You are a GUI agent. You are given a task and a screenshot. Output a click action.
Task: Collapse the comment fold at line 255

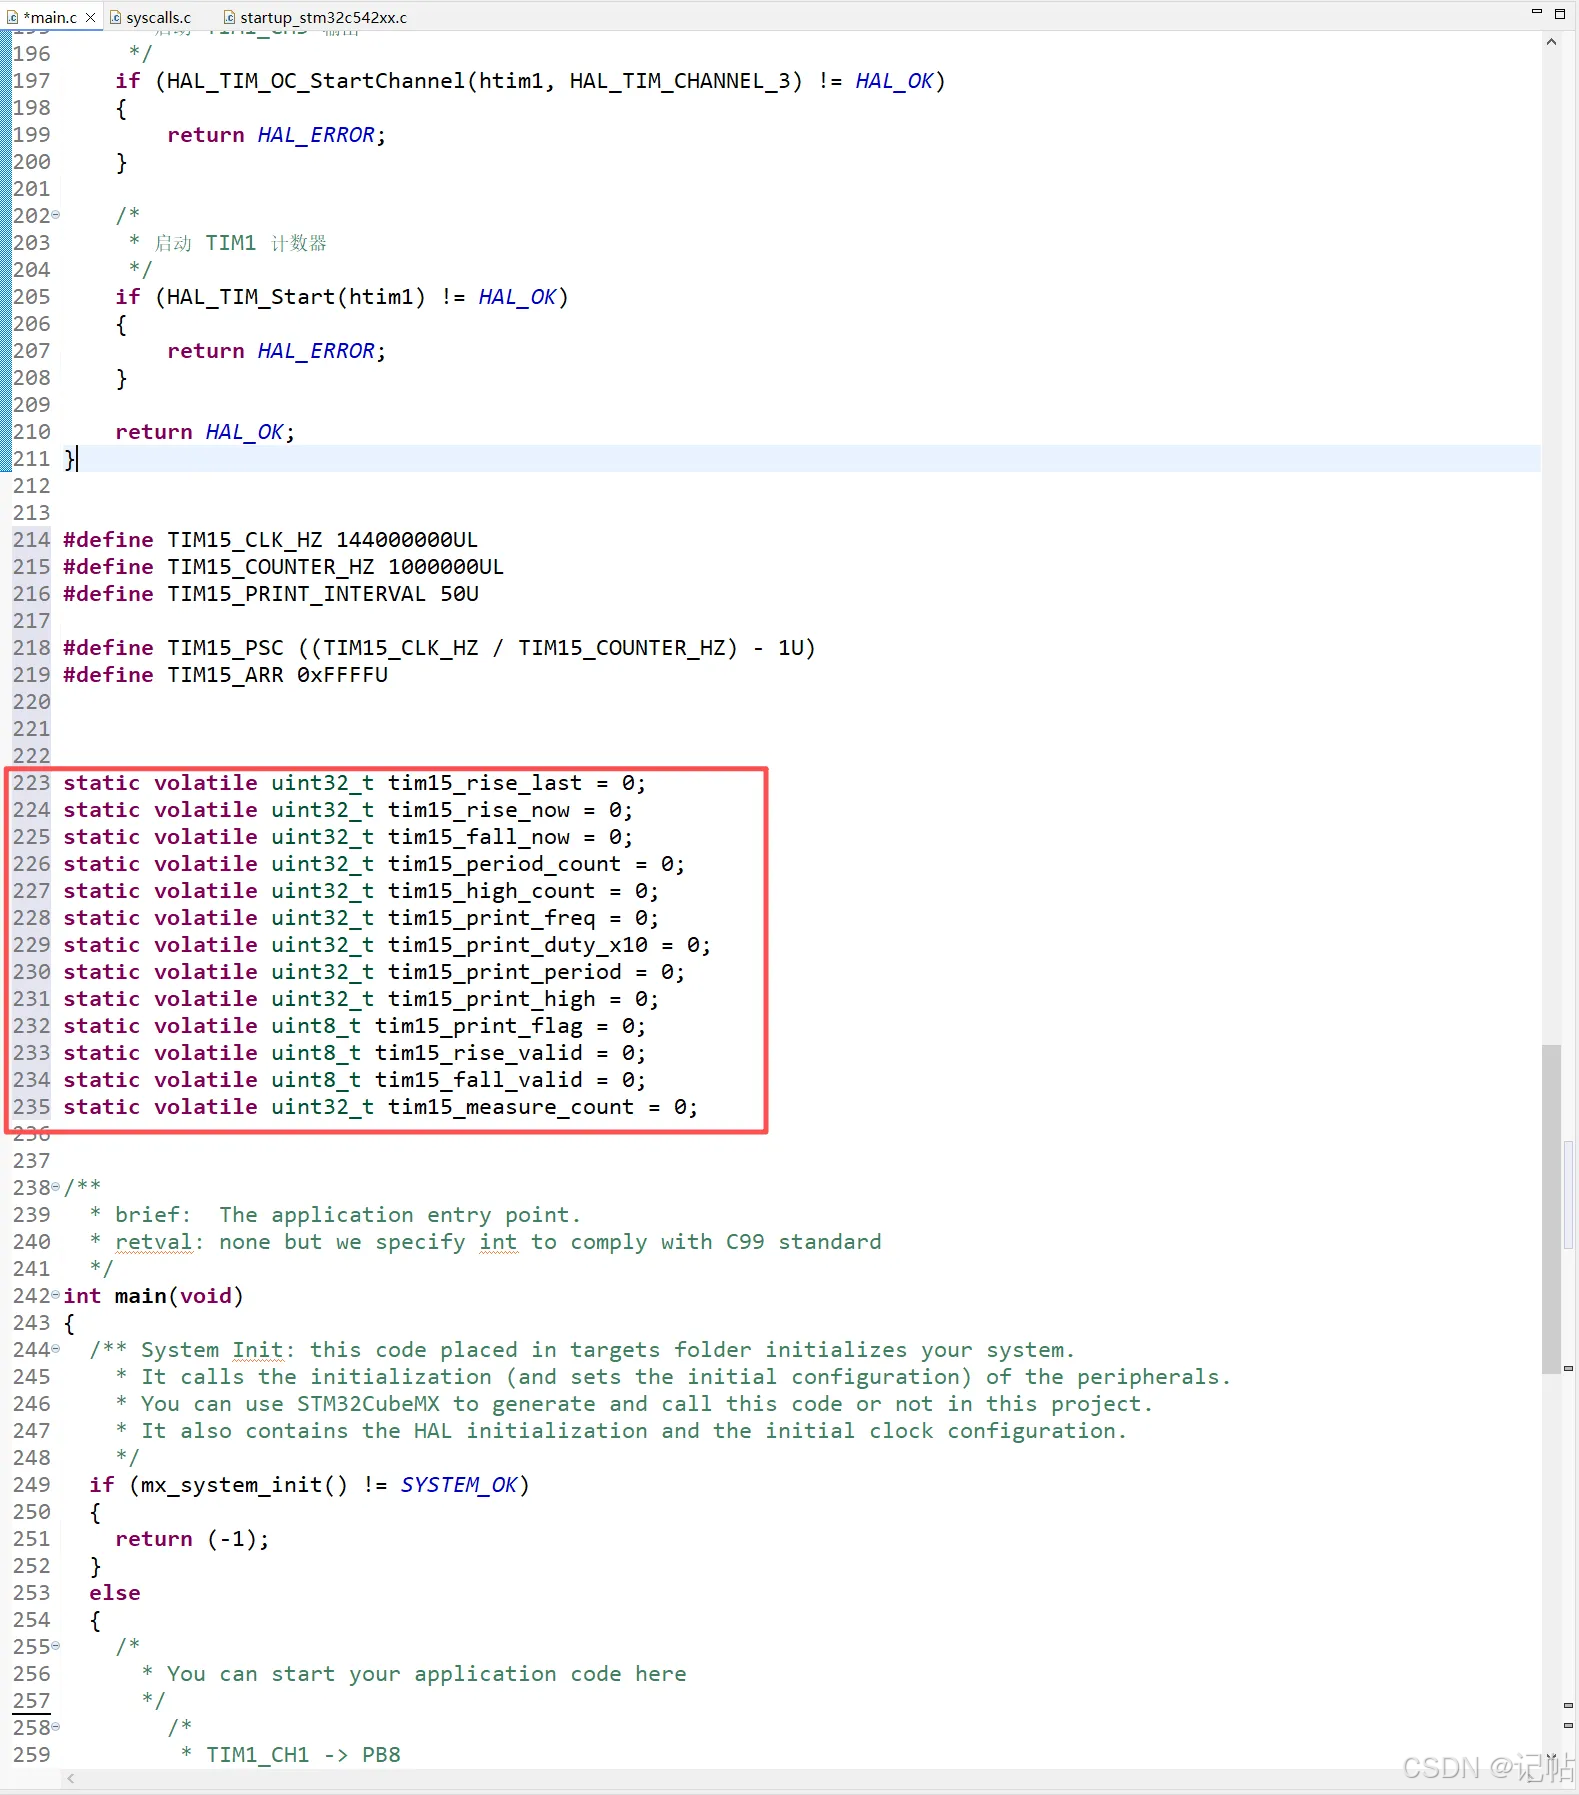56,1646
